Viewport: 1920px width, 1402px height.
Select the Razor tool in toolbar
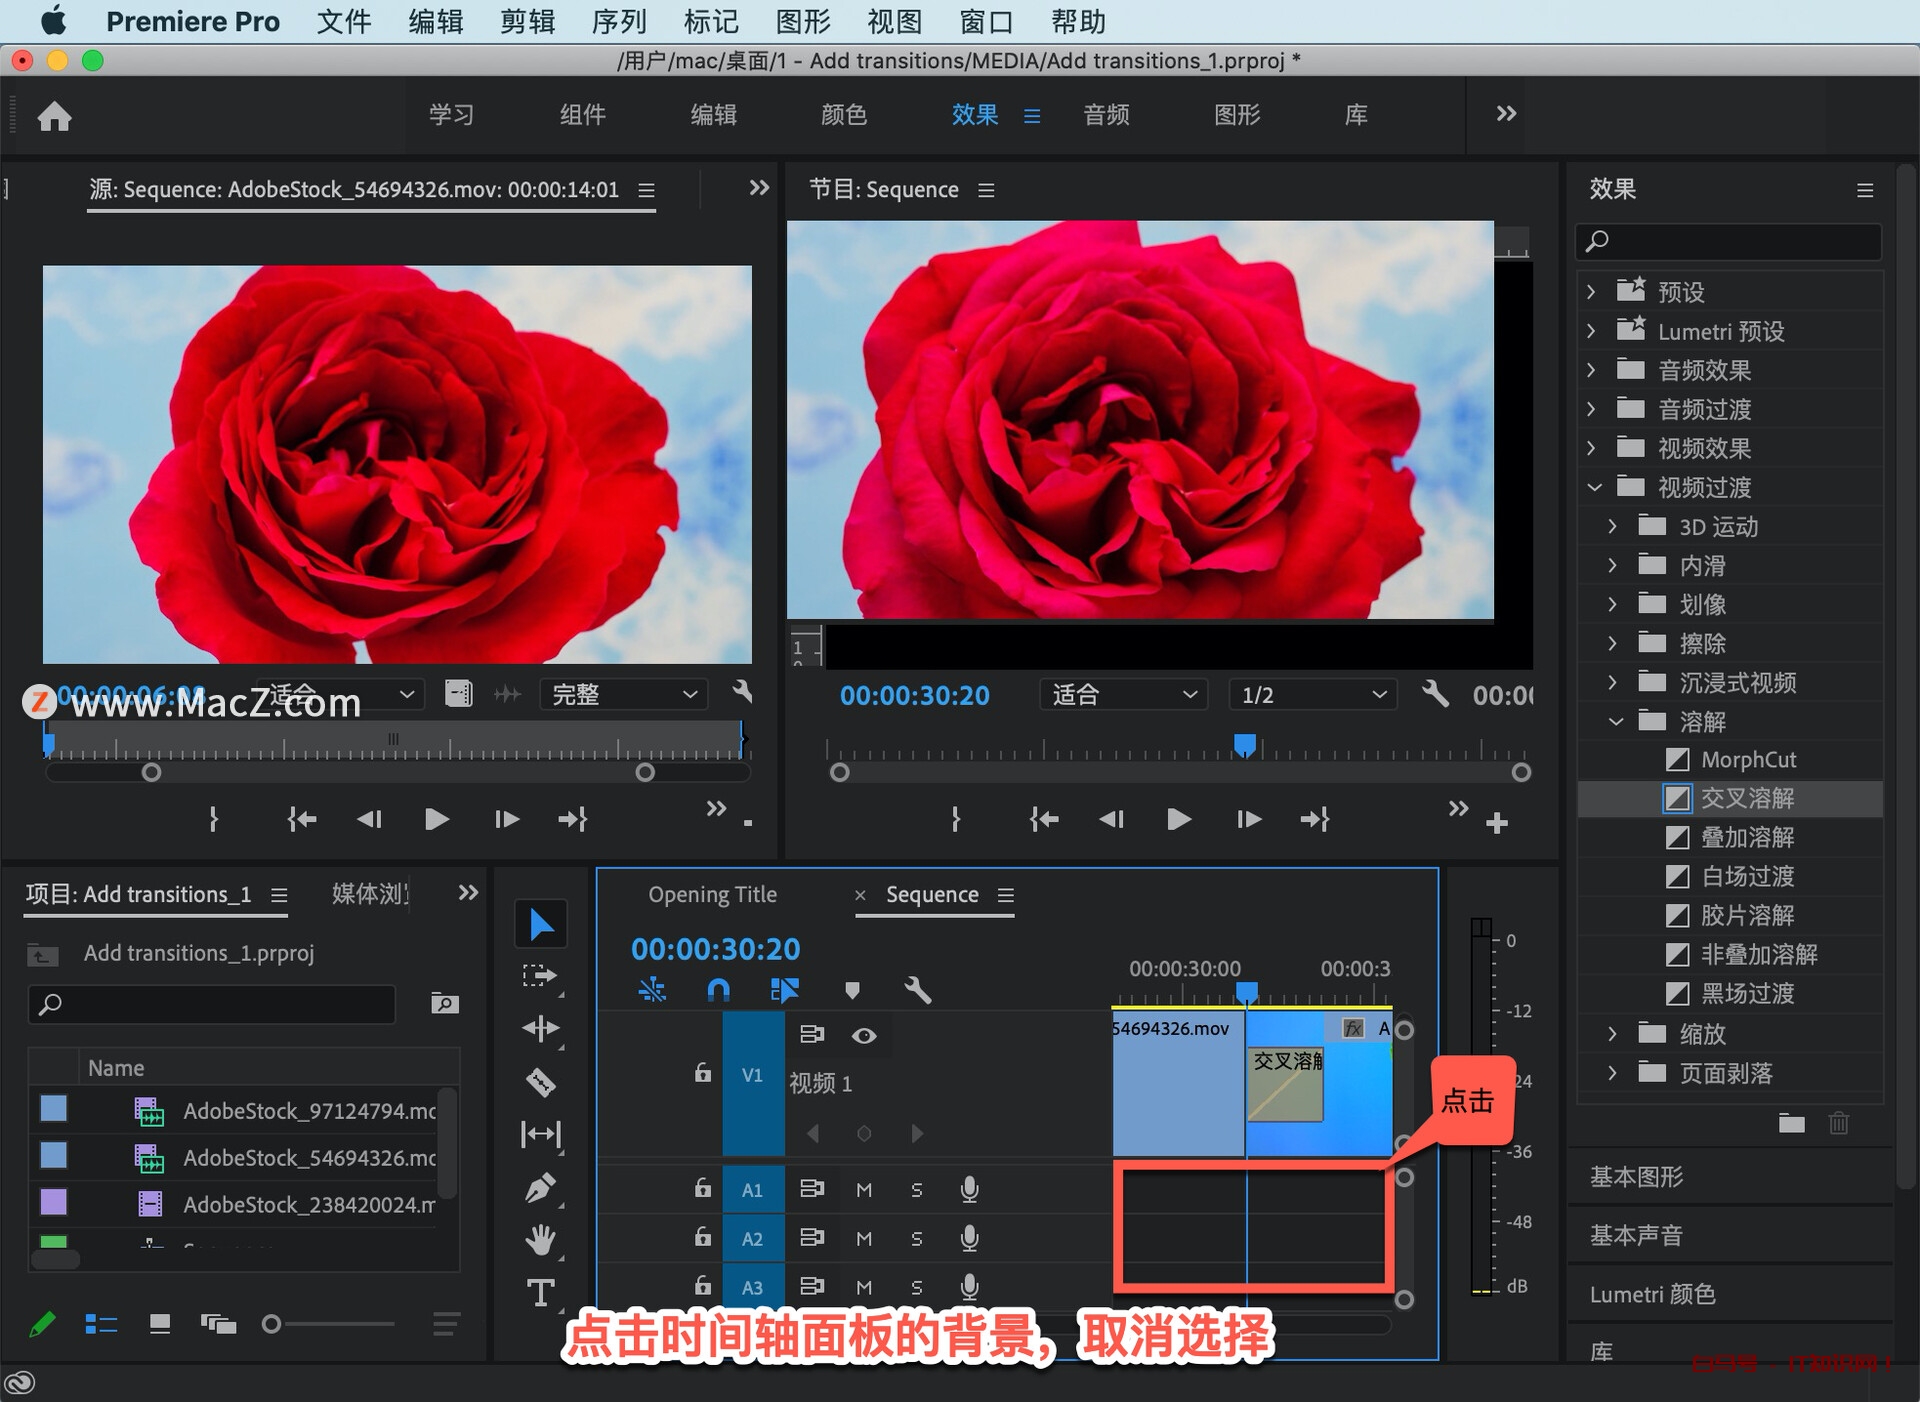[x=540, y=1082]
